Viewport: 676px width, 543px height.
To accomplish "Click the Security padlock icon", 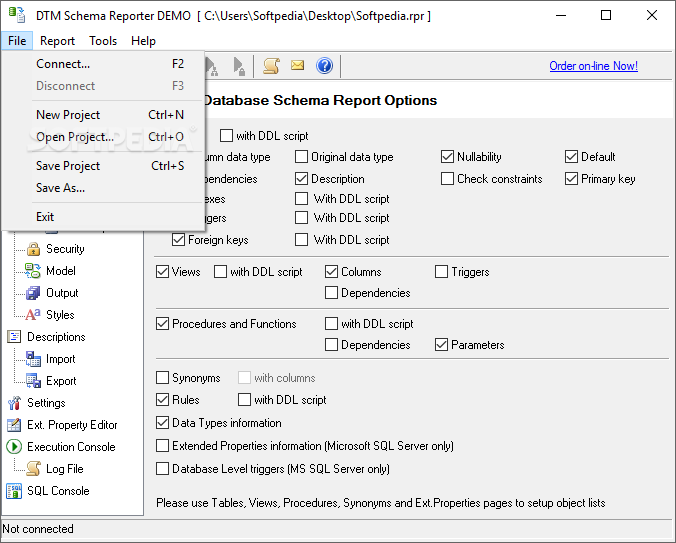I will point(33,249).
